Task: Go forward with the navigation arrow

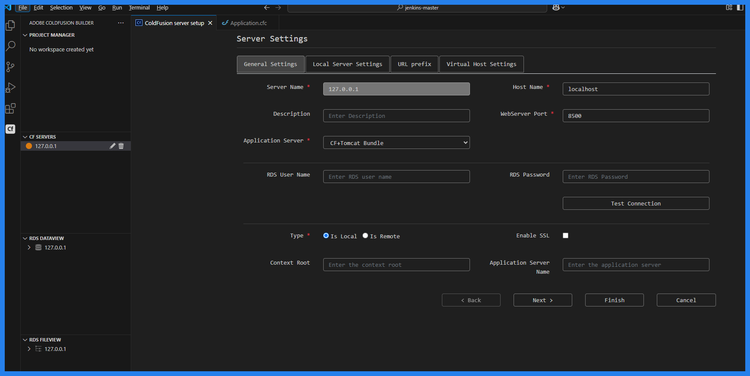Action: pyautogui.click(x=278, y=8)
